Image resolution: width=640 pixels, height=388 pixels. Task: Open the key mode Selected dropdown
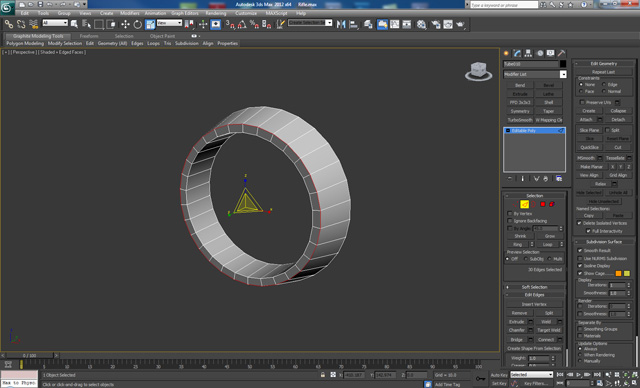point(531,374)
